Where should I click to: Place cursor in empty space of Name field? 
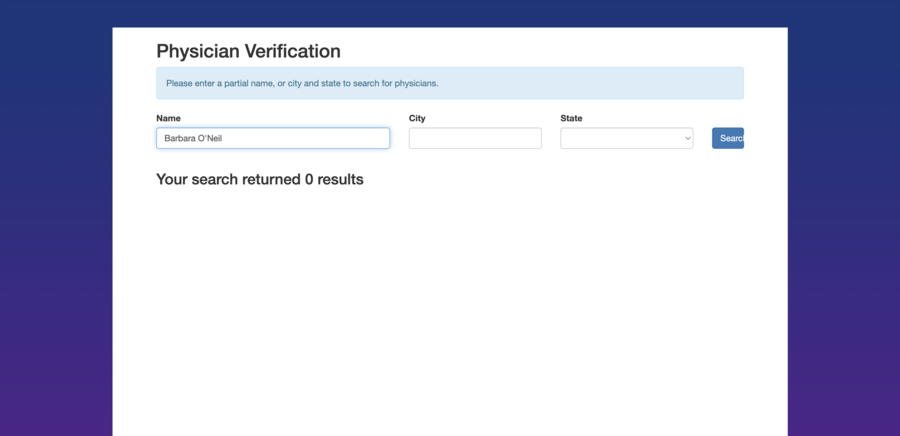coord(320,138)
